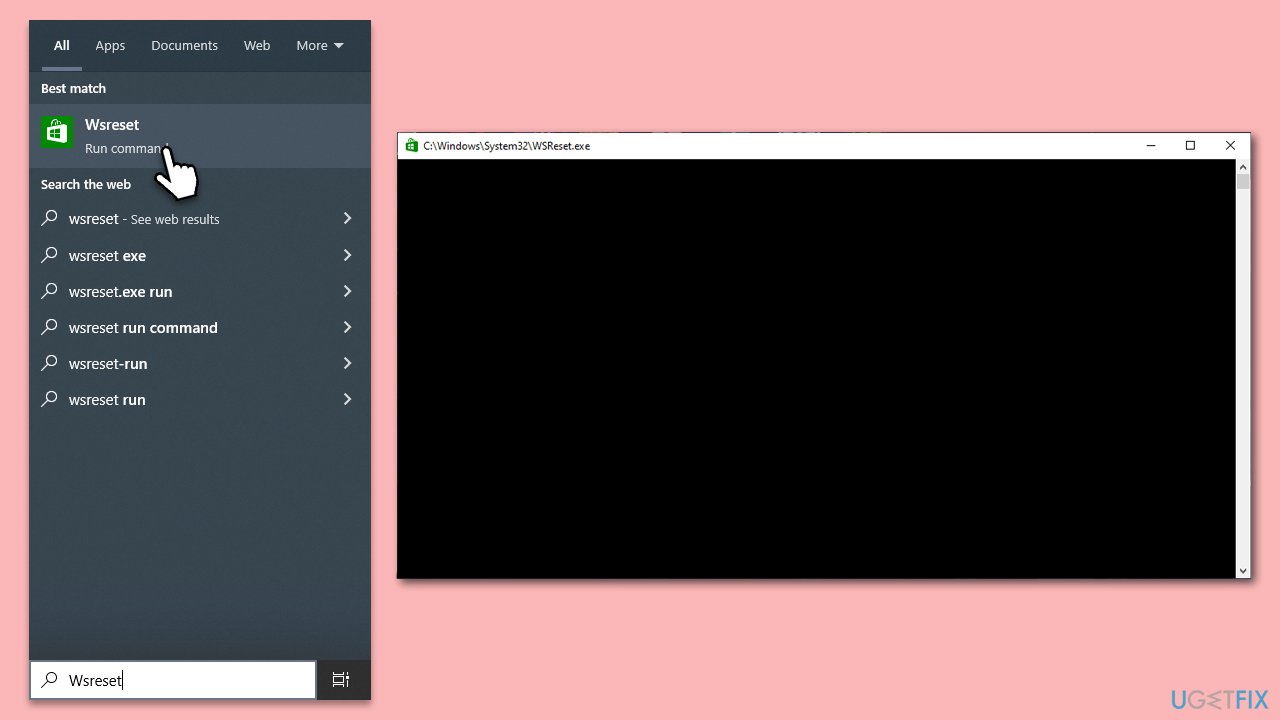Click search icon next to 'wsreset run'
1280x720 pixels.
[x=49, y=399]
